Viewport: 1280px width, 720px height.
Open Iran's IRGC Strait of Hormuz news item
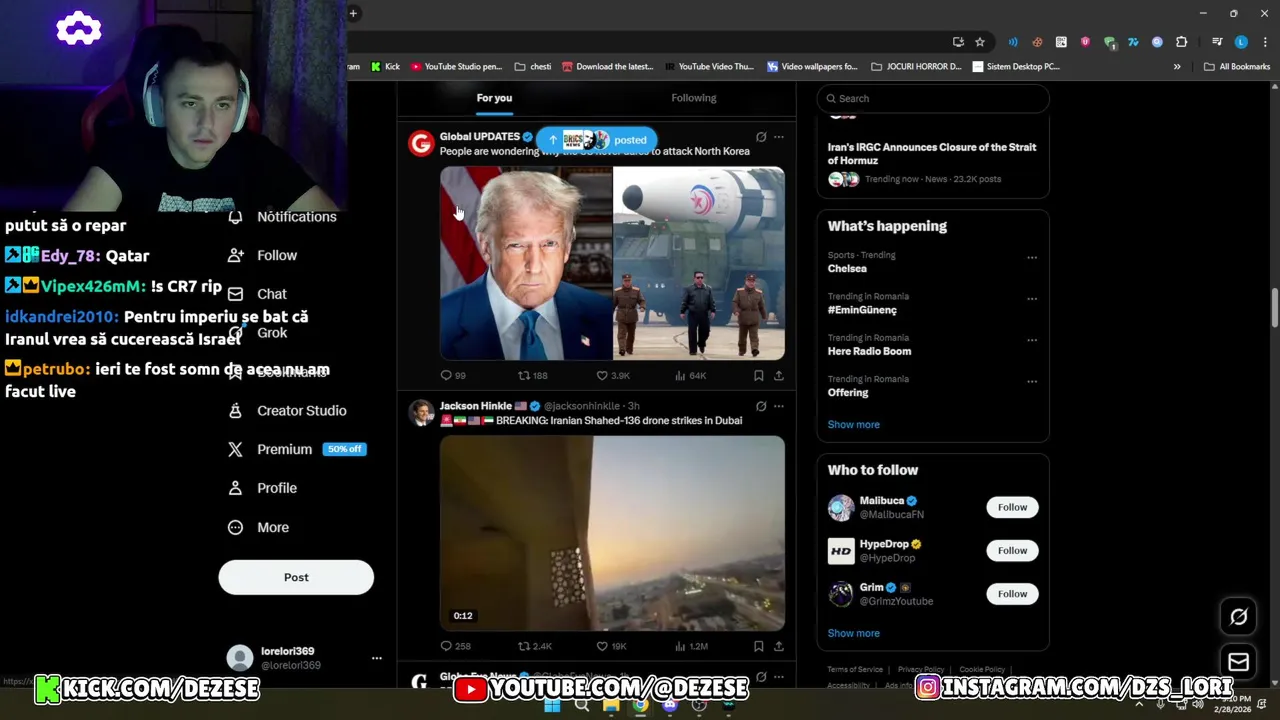(x=932, y=162)
